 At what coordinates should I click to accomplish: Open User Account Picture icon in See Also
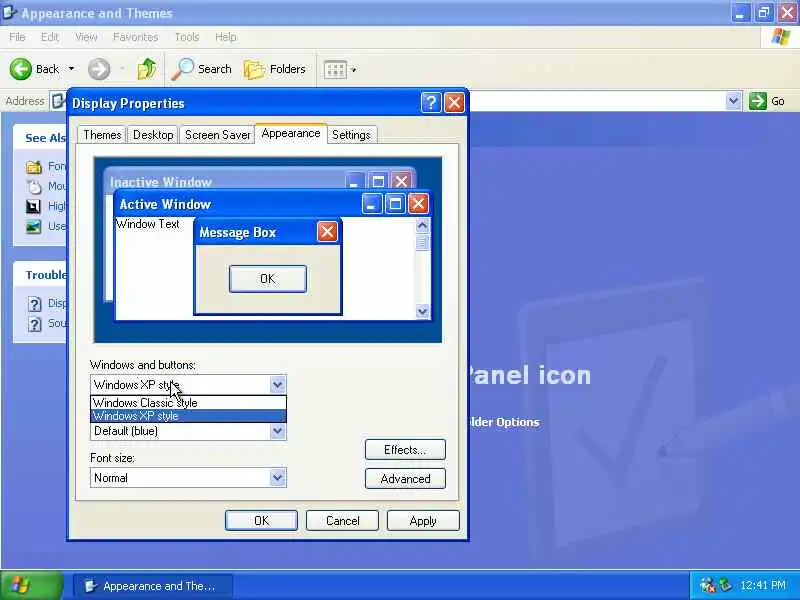[x=34, y=227]
